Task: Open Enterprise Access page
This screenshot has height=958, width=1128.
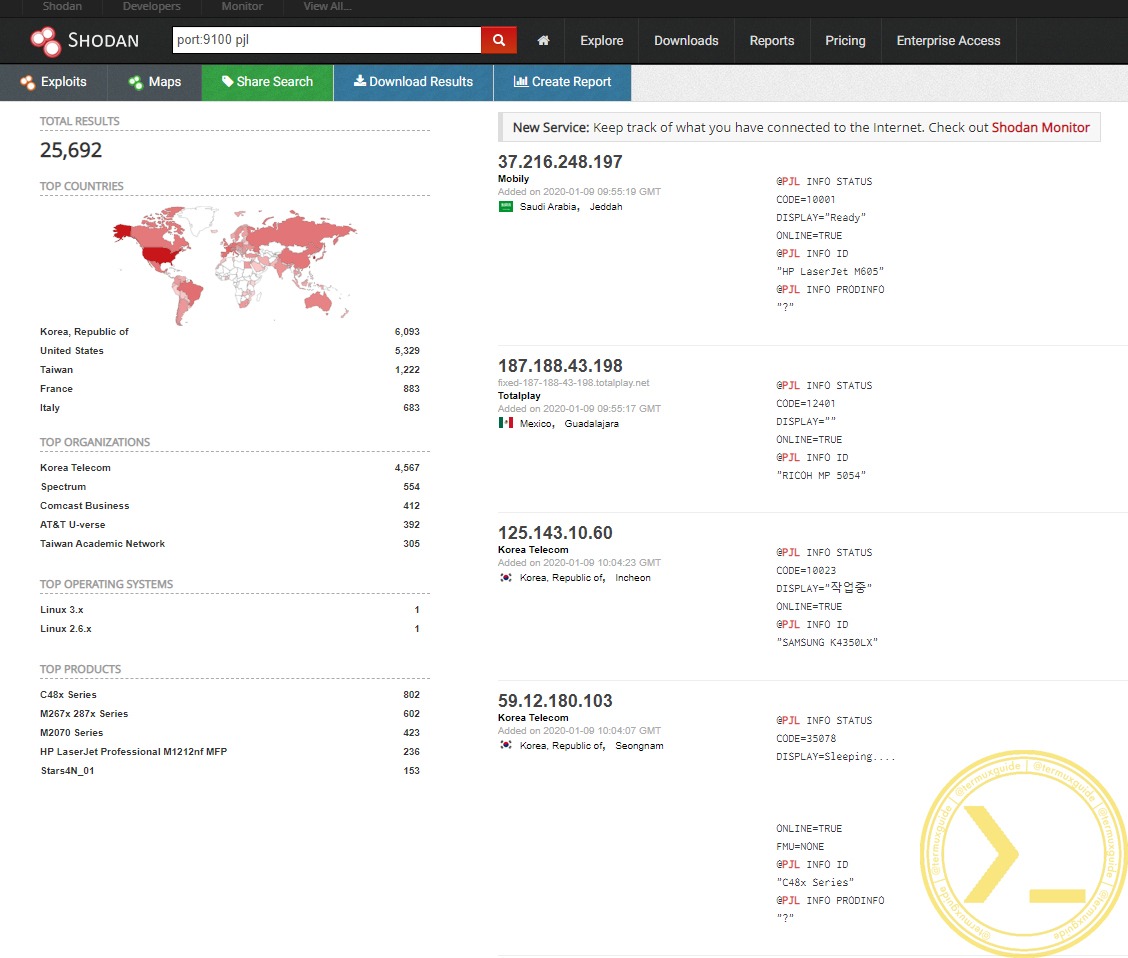Action: pos(948,41)
